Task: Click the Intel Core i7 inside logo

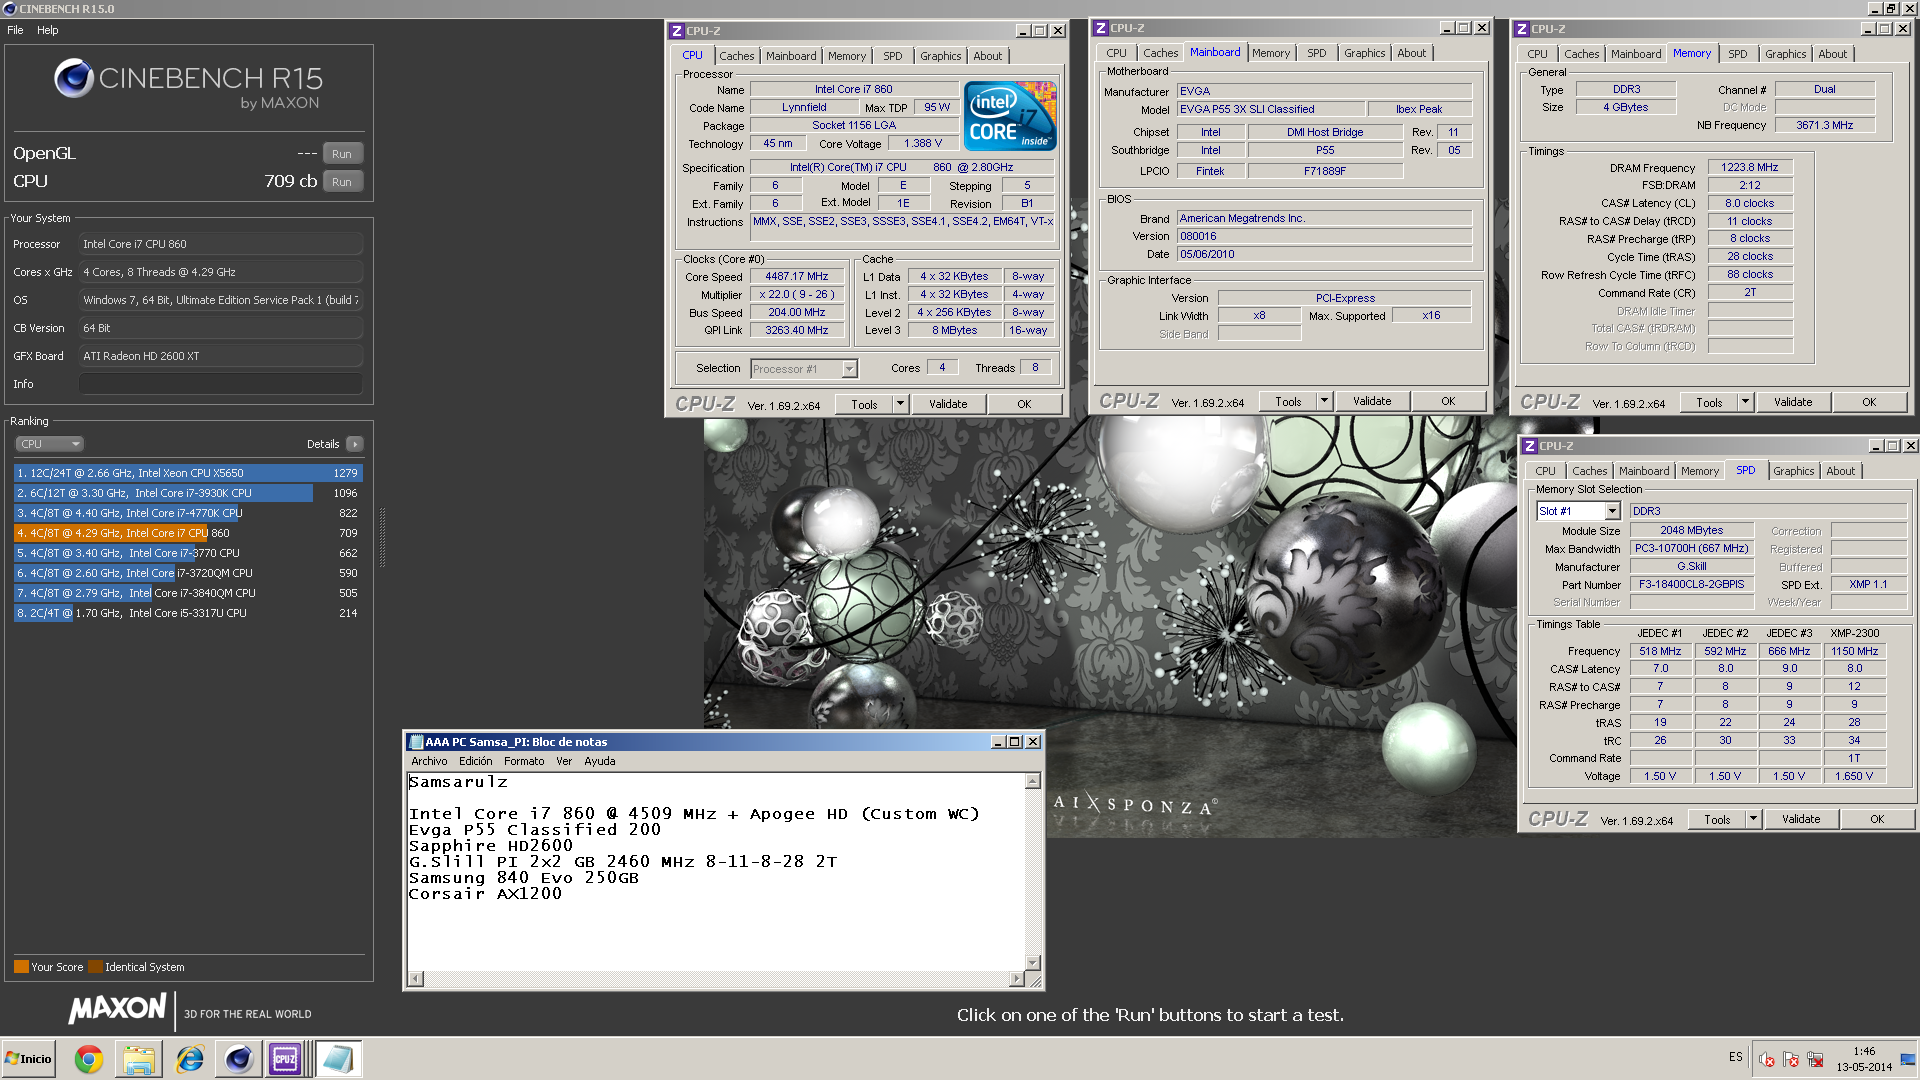Action: click(1010, 116)
